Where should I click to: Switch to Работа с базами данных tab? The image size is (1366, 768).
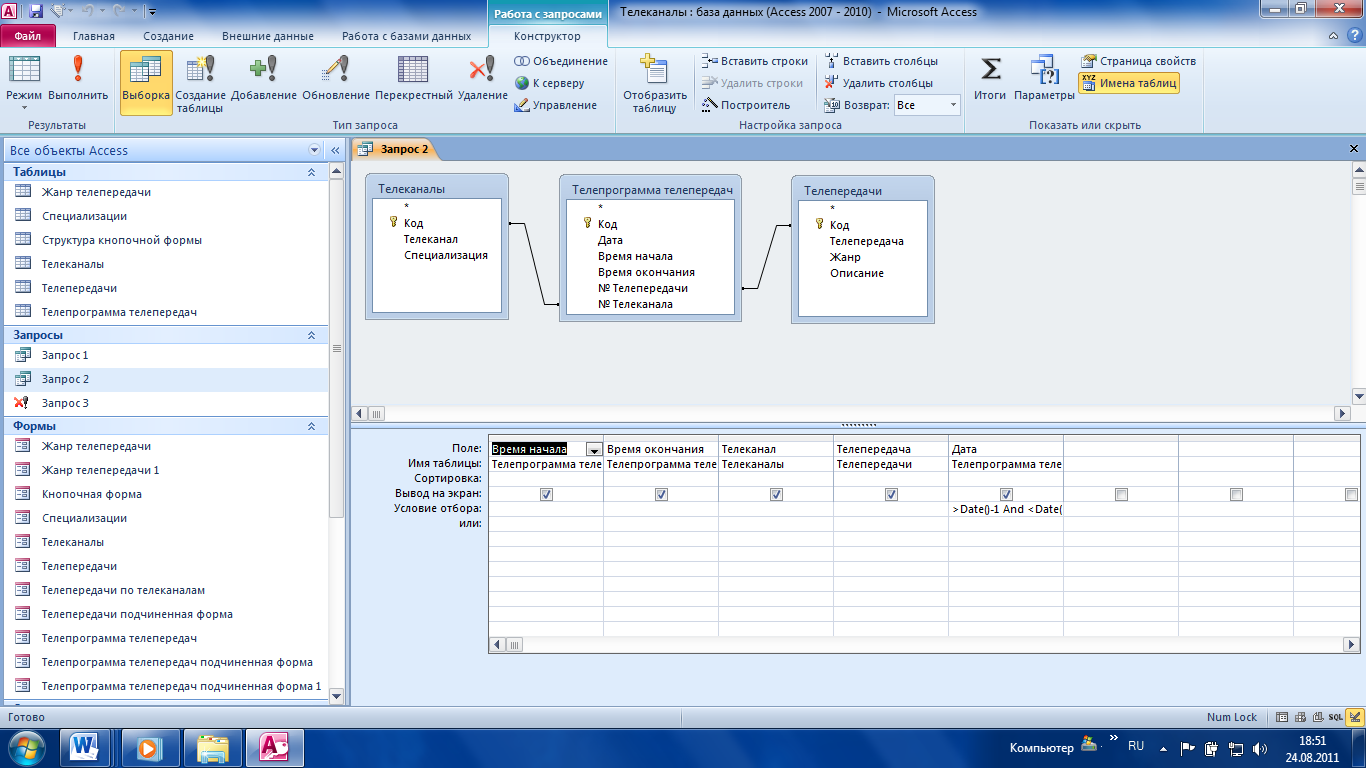pyautogui.click(x=406, y=36)
